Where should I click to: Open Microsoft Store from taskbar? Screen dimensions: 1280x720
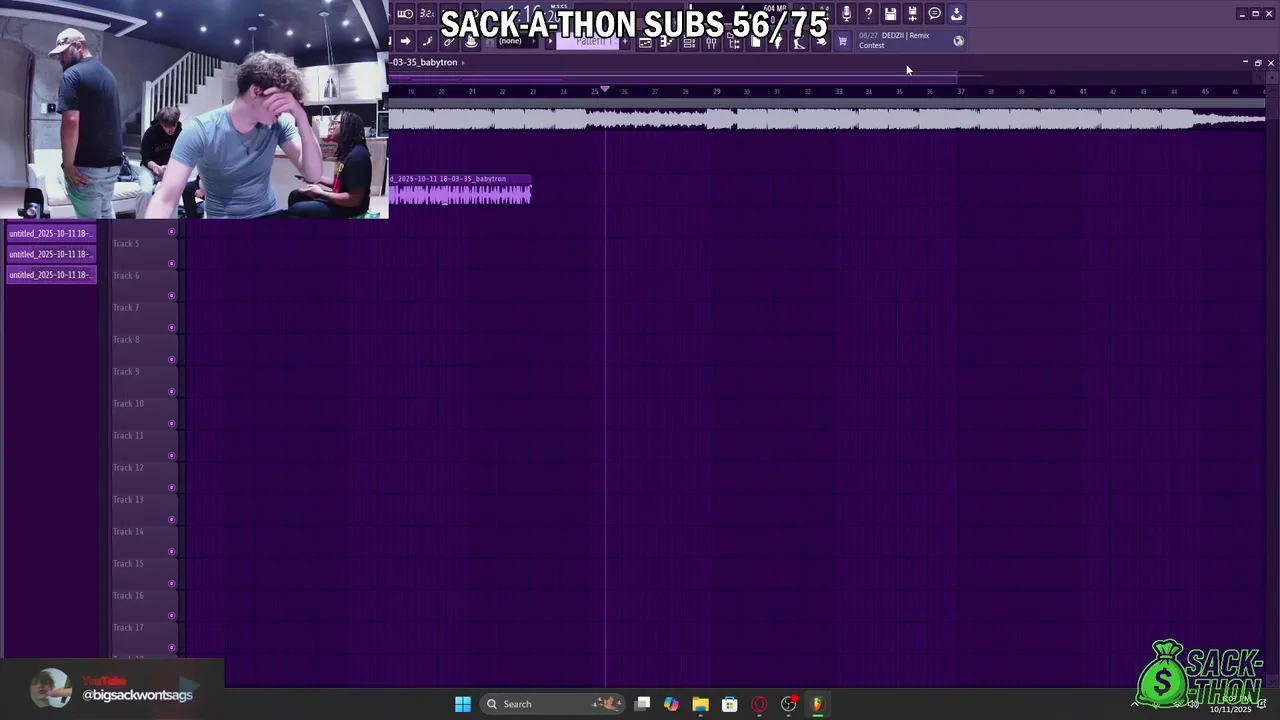coord(730,704)
